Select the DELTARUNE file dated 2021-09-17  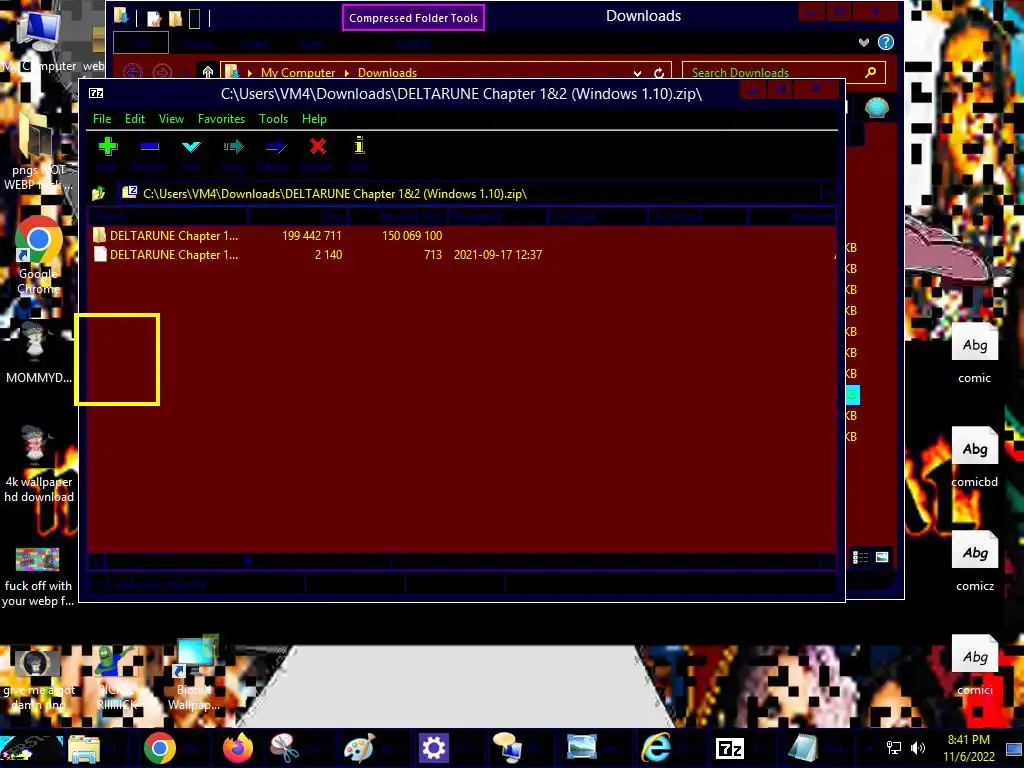point(462,255)
